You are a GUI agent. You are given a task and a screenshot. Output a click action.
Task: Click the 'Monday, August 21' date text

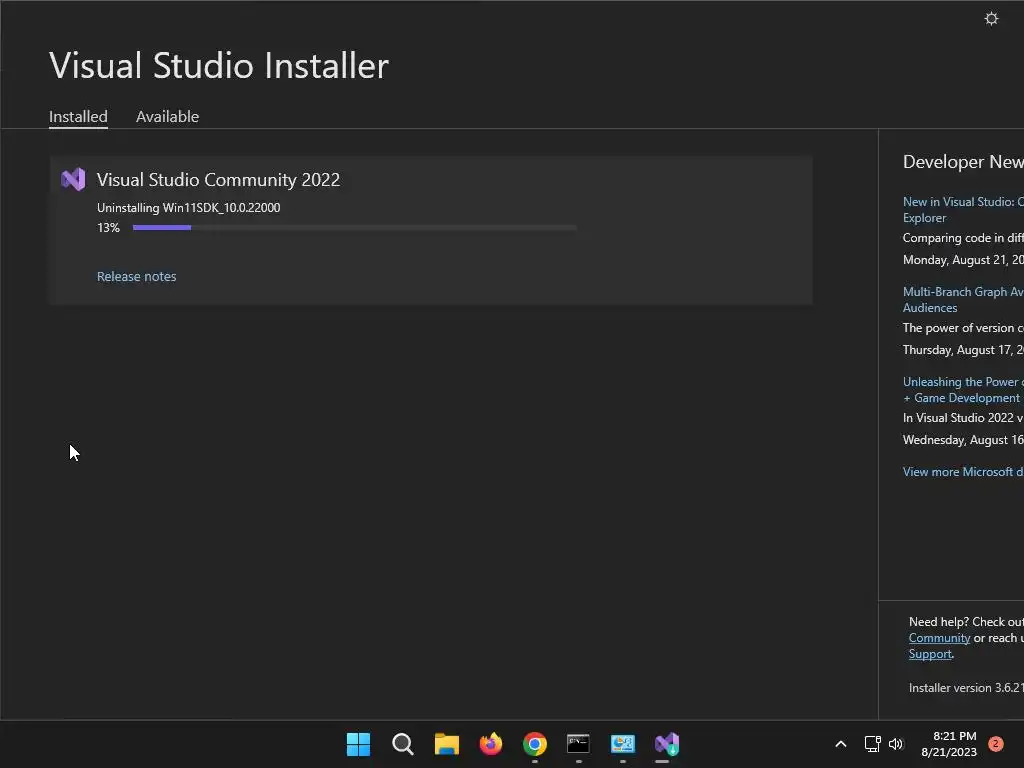963,260
